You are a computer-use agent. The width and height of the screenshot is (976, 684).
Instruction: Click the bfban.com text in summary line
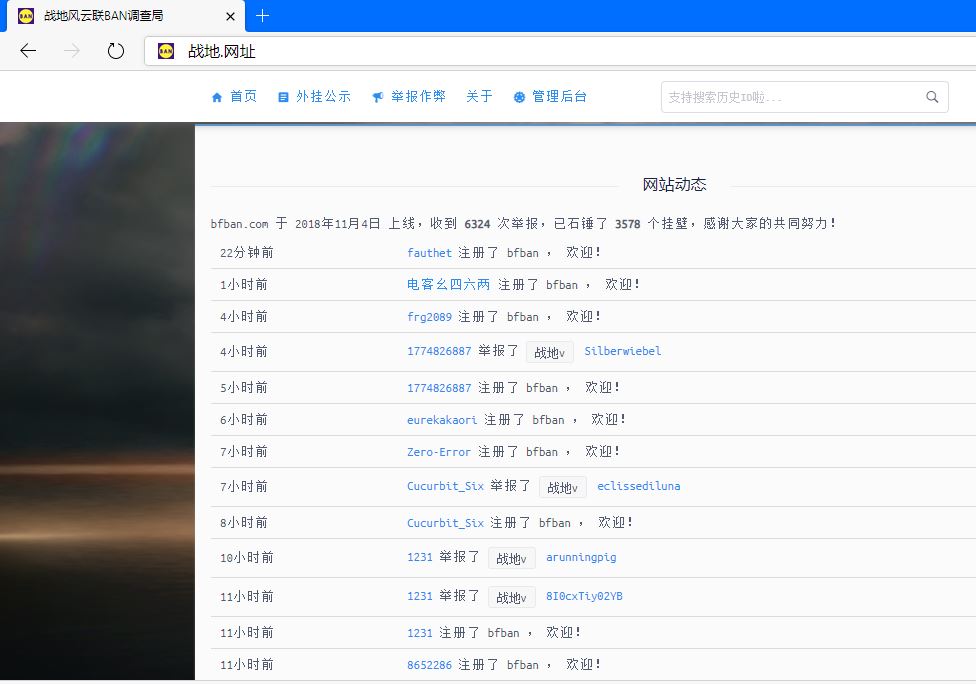tap(239, 224)
